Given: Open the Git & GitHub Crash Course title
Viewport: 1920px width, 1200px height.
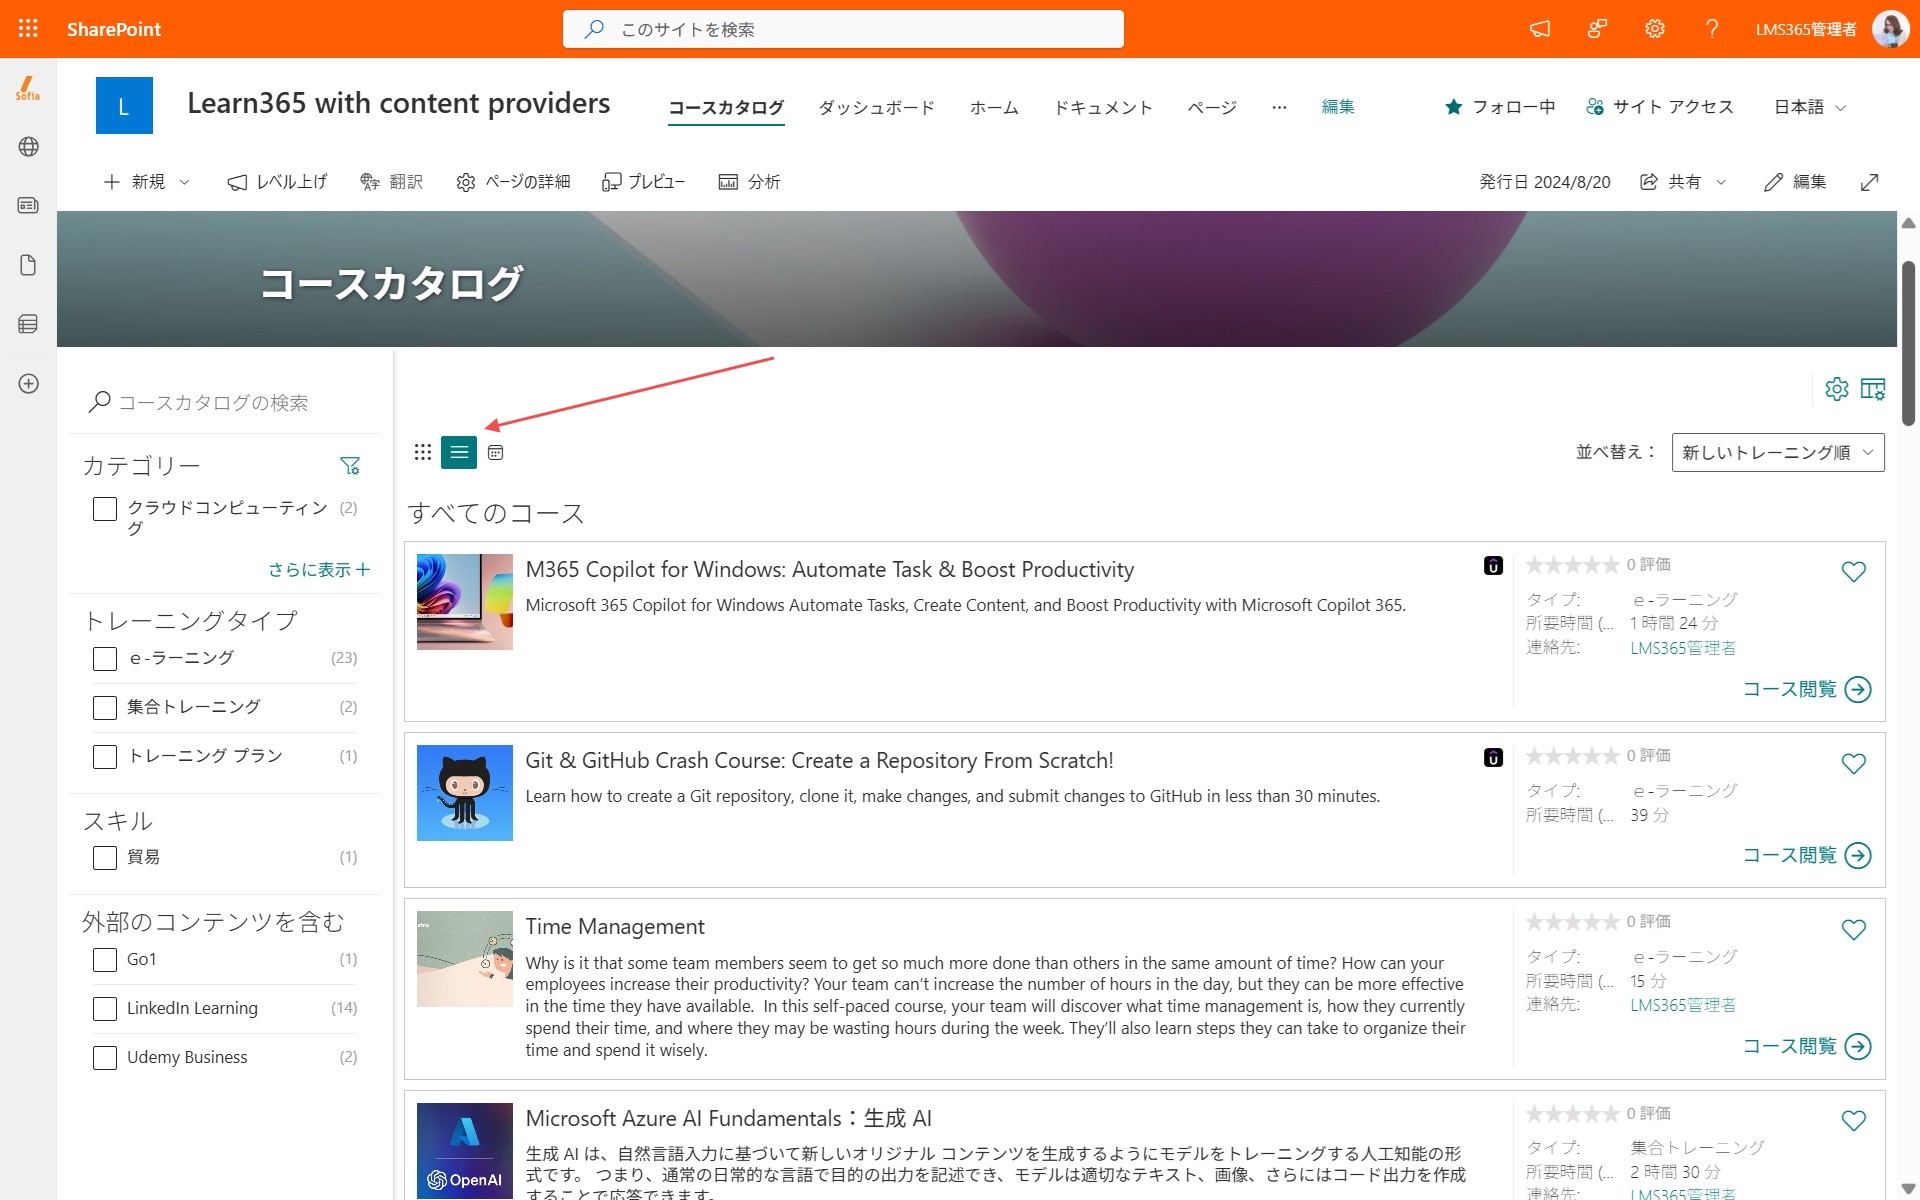Looking at the screenshot, I should coord(819,761).
